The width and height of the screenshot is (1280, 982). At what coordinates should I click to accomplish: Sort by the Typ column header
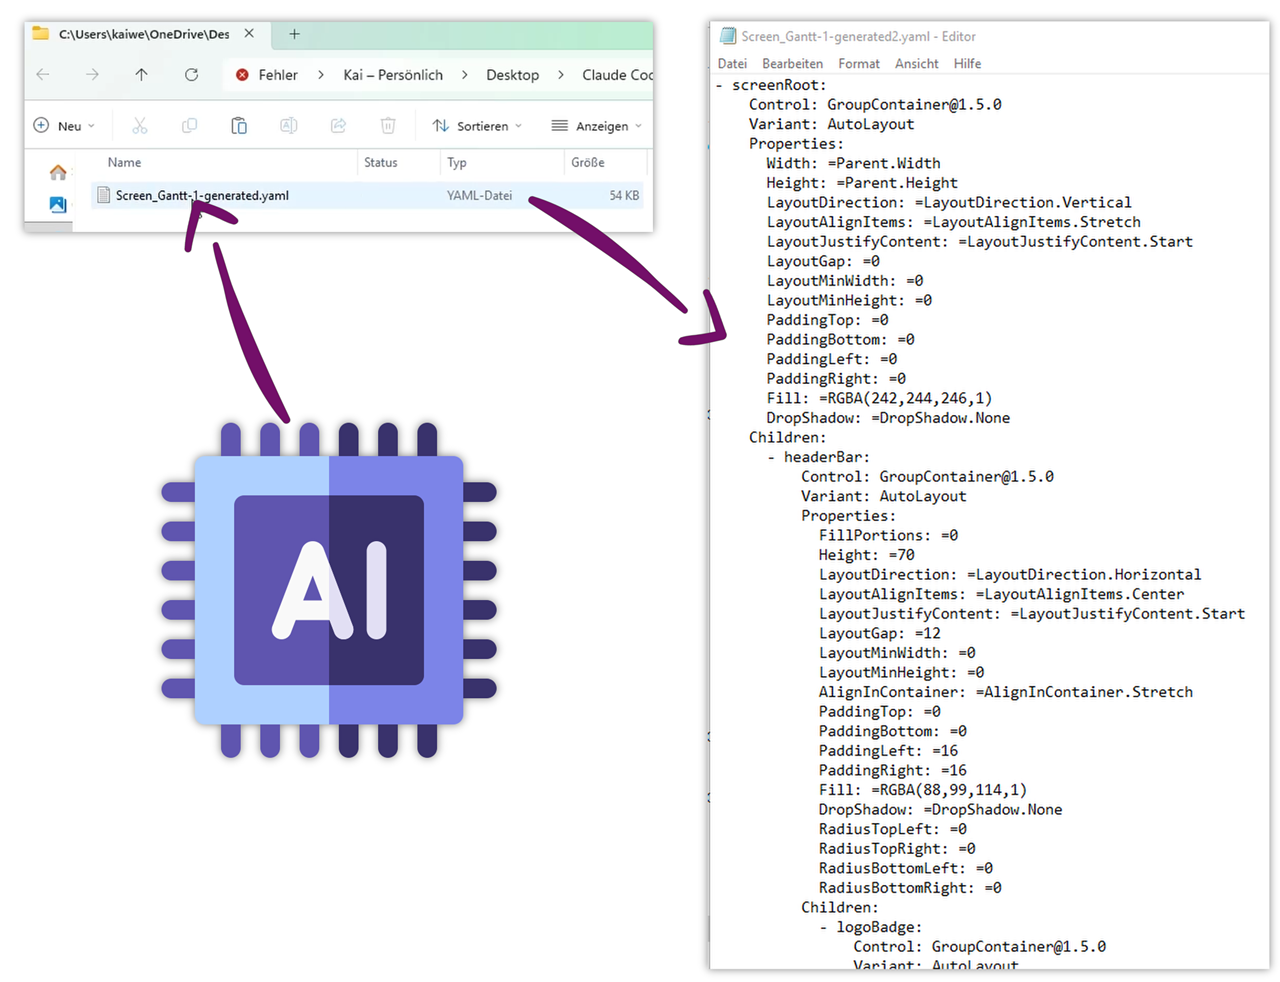(456, 163)
